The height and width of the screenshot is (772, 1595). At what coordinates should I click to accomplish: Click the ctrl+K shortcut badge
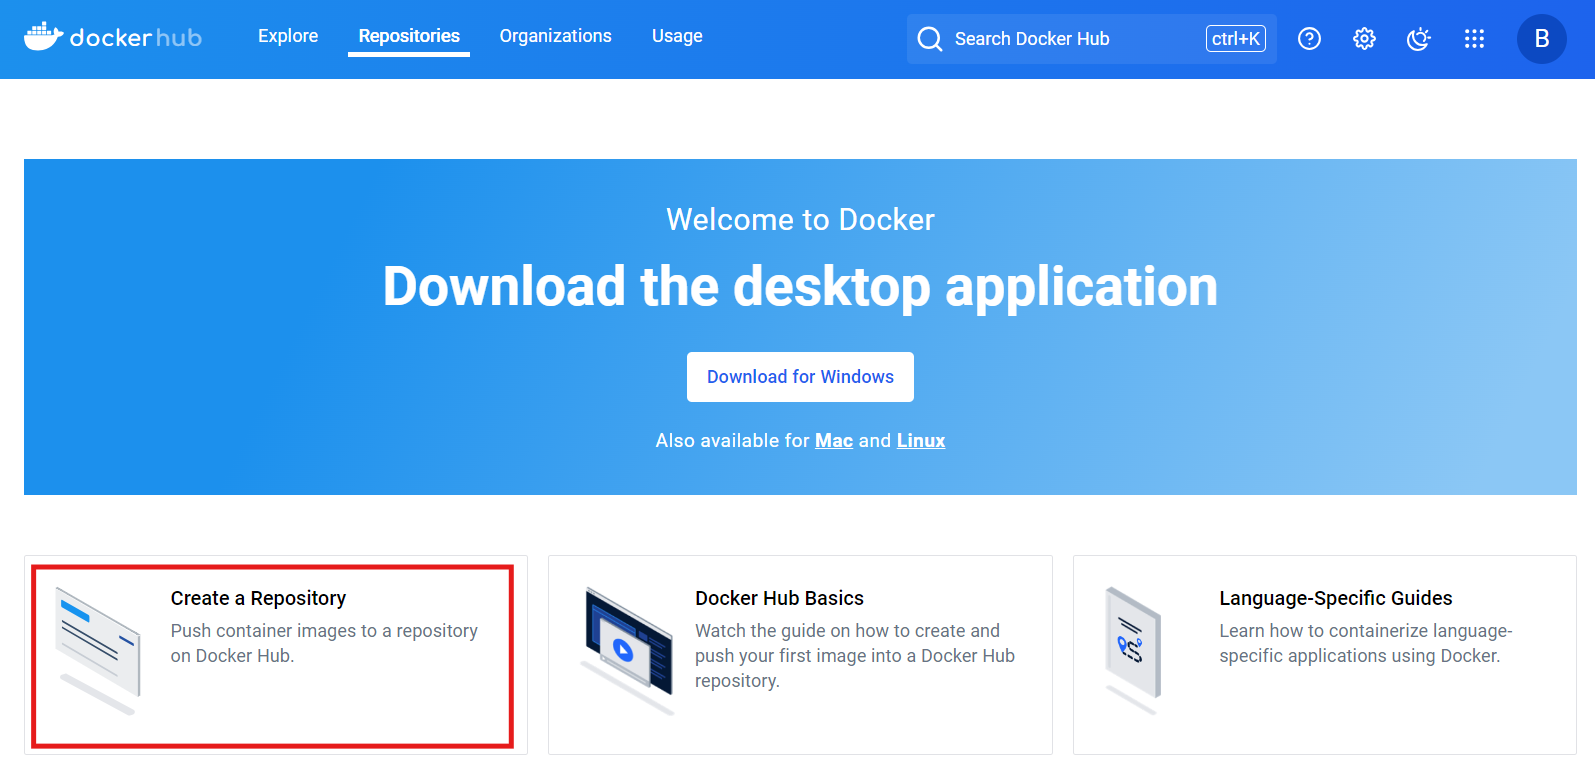tap(1236, 39)
